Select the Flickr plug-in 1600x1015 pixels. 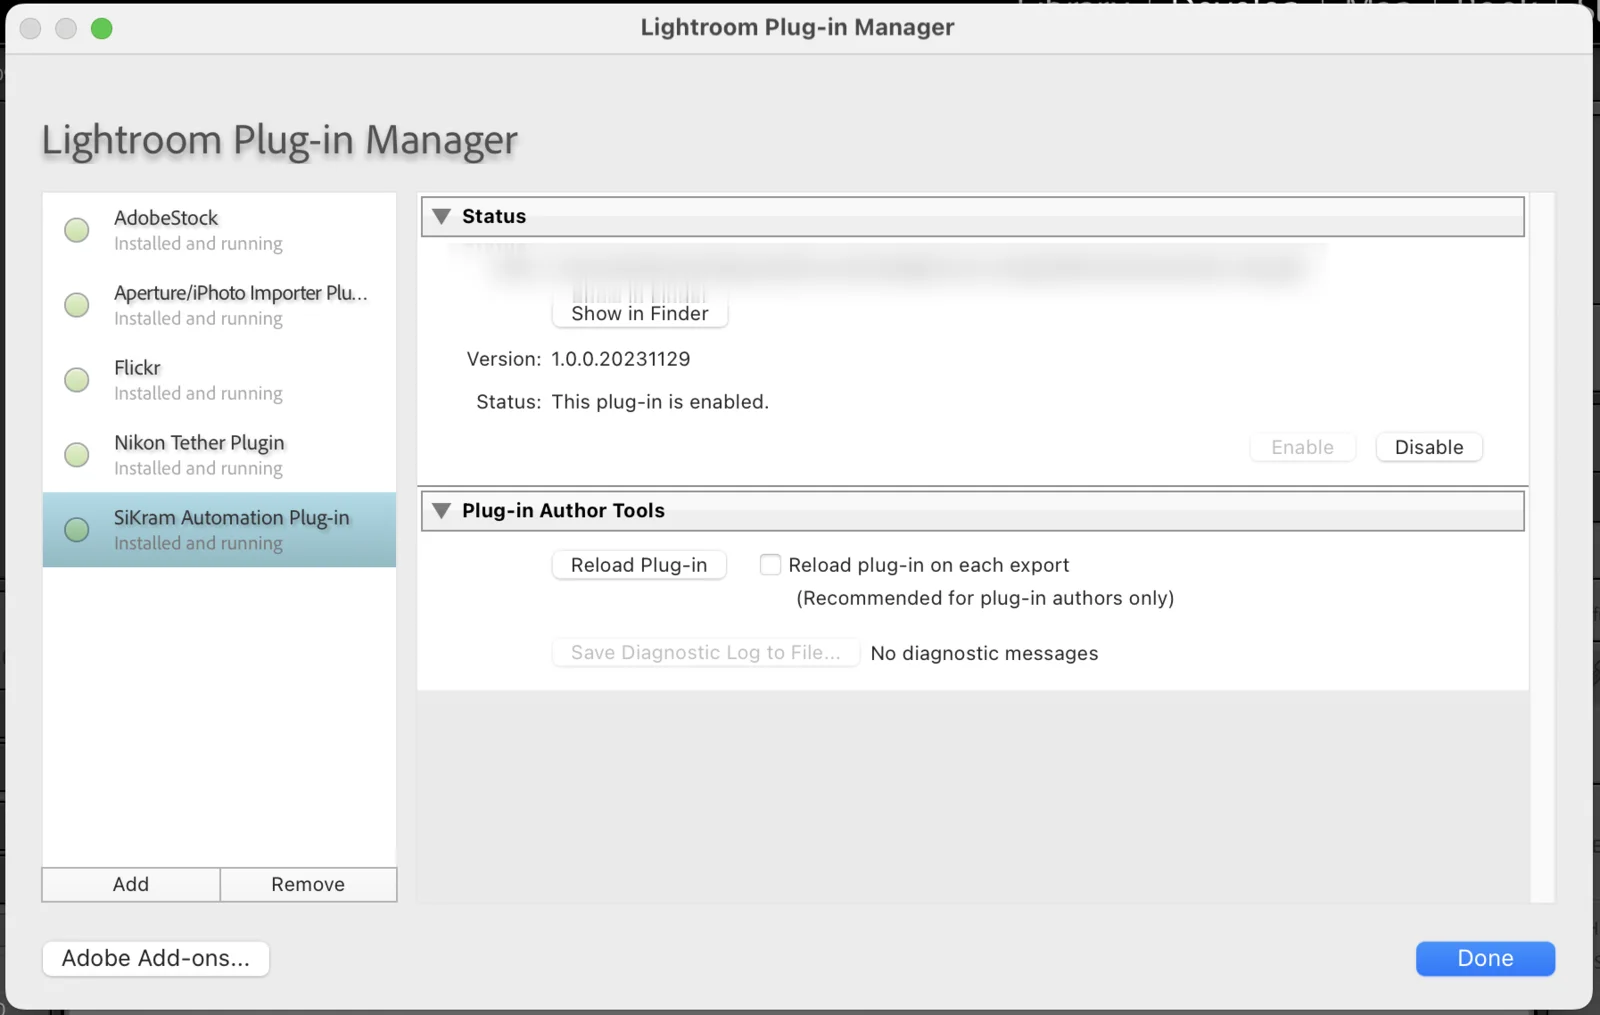tap(219, 380)
